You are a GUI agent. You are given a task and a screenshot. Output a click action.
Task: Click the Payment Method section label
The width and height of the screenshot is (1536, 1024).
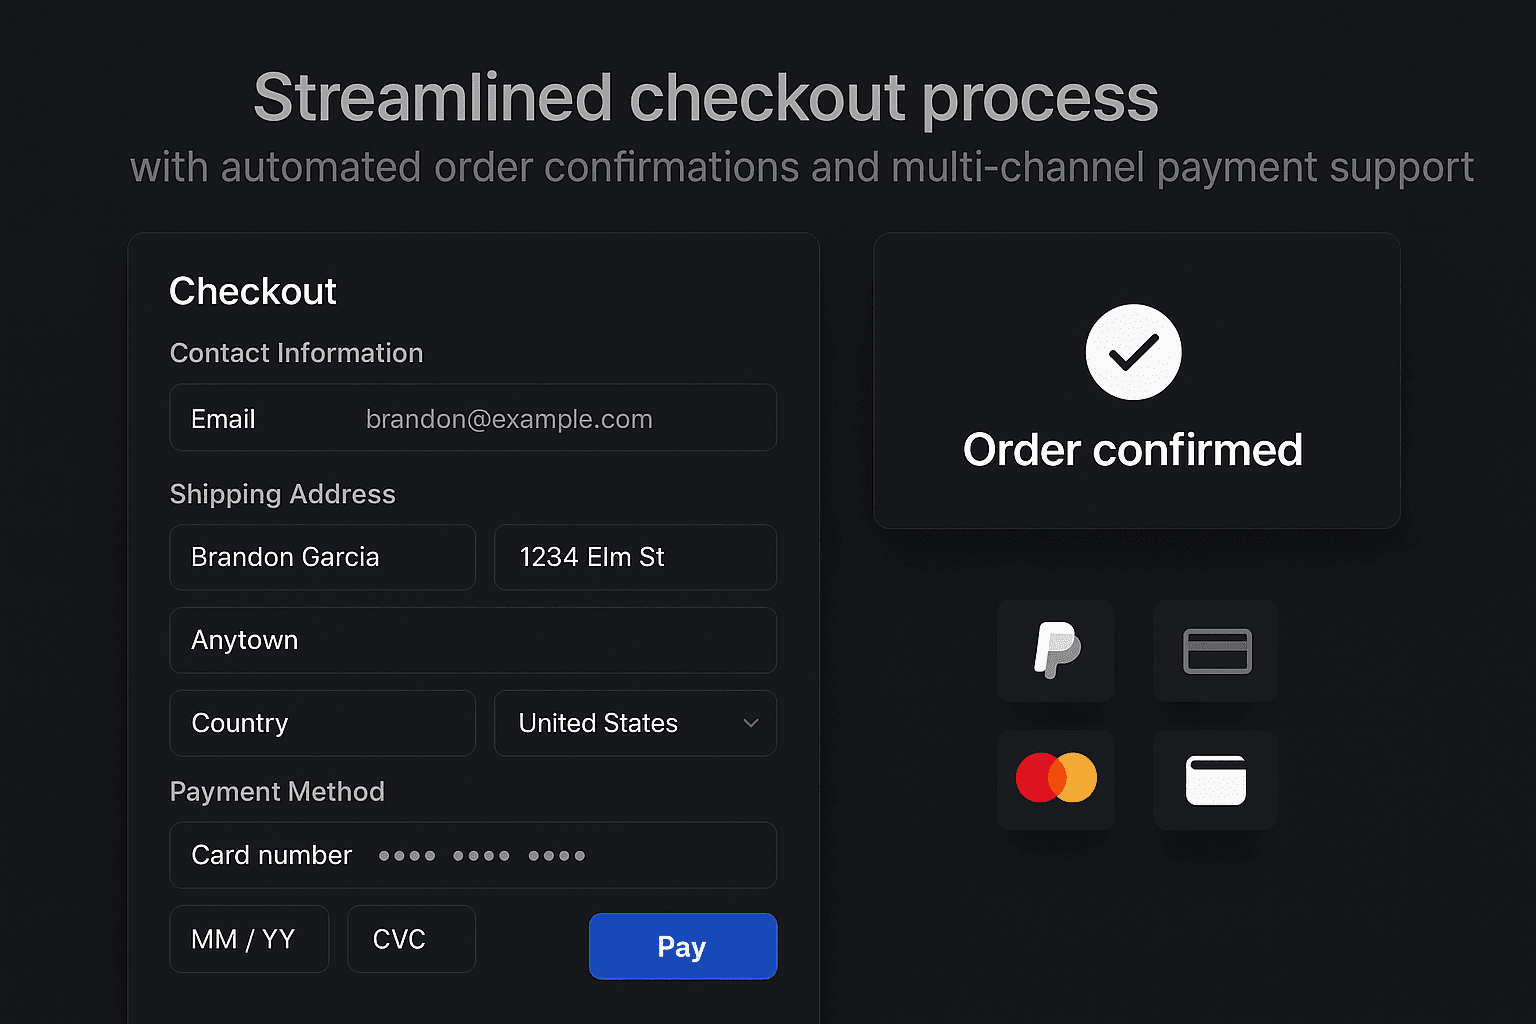pos(277,792)
